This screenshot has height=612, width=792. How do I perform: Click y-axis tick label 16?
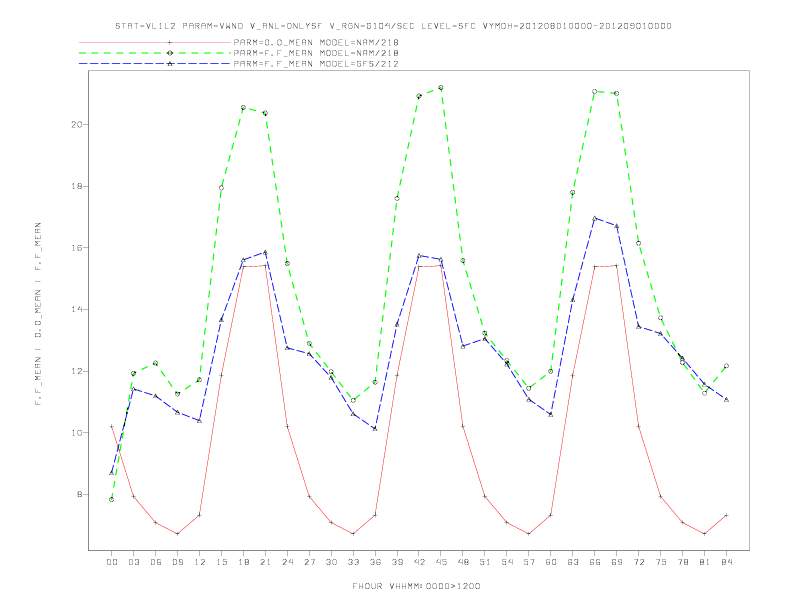77,247
